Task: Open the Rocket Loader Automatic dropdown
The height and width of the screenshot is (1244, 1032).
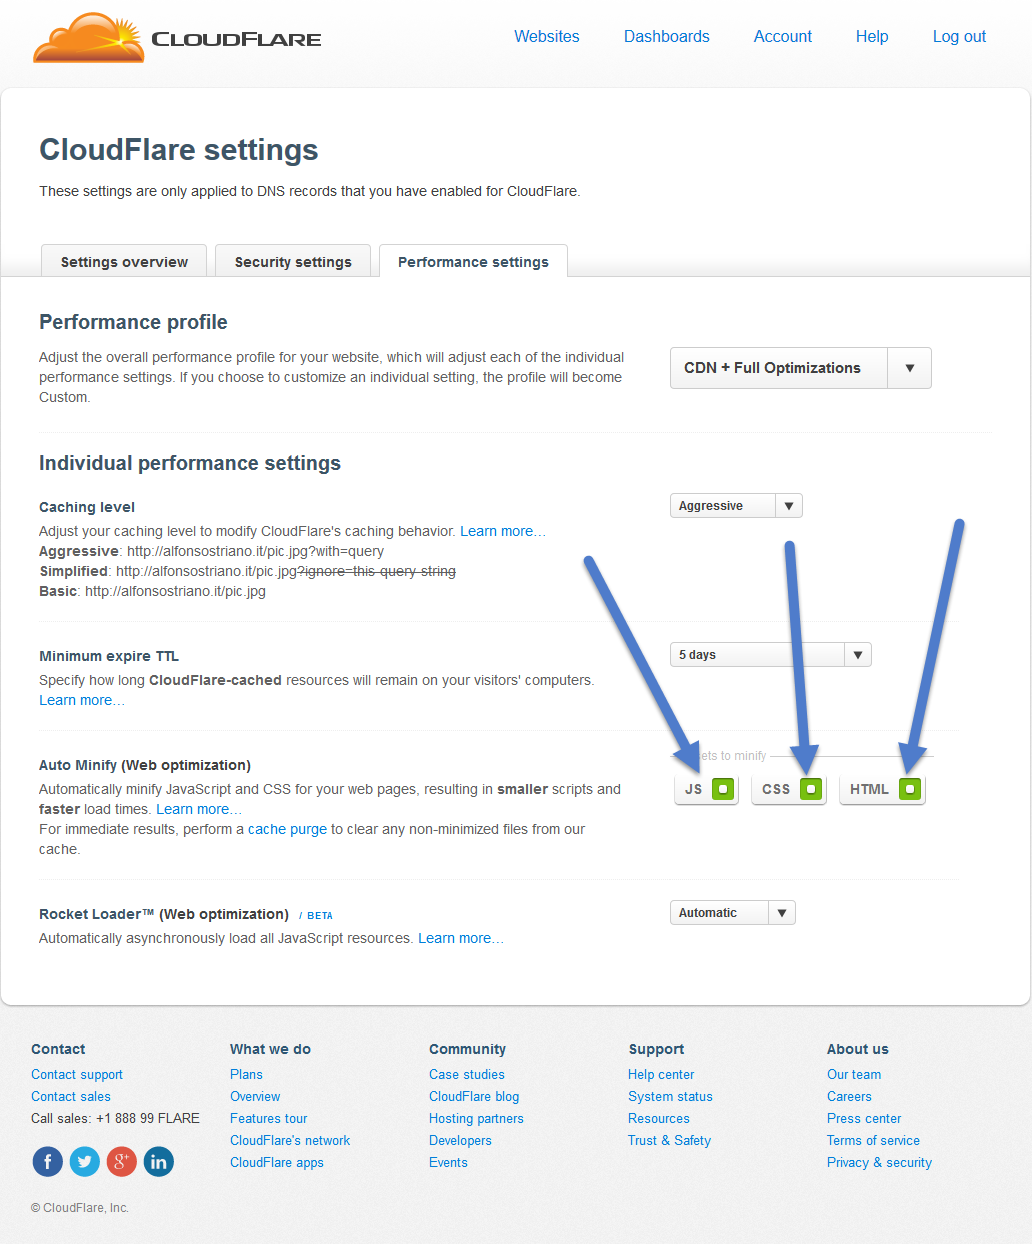Action: click(x=732, y=913)
